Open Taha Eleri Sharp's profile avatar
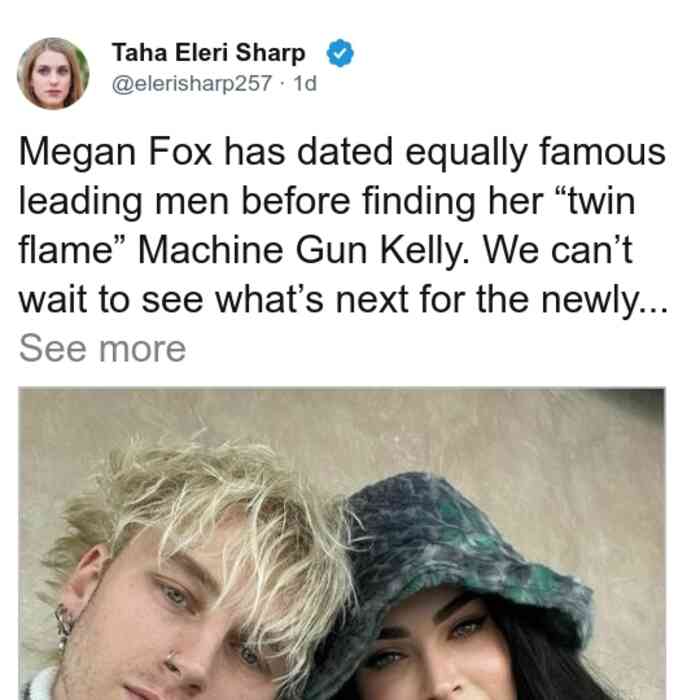 [53, 74]
